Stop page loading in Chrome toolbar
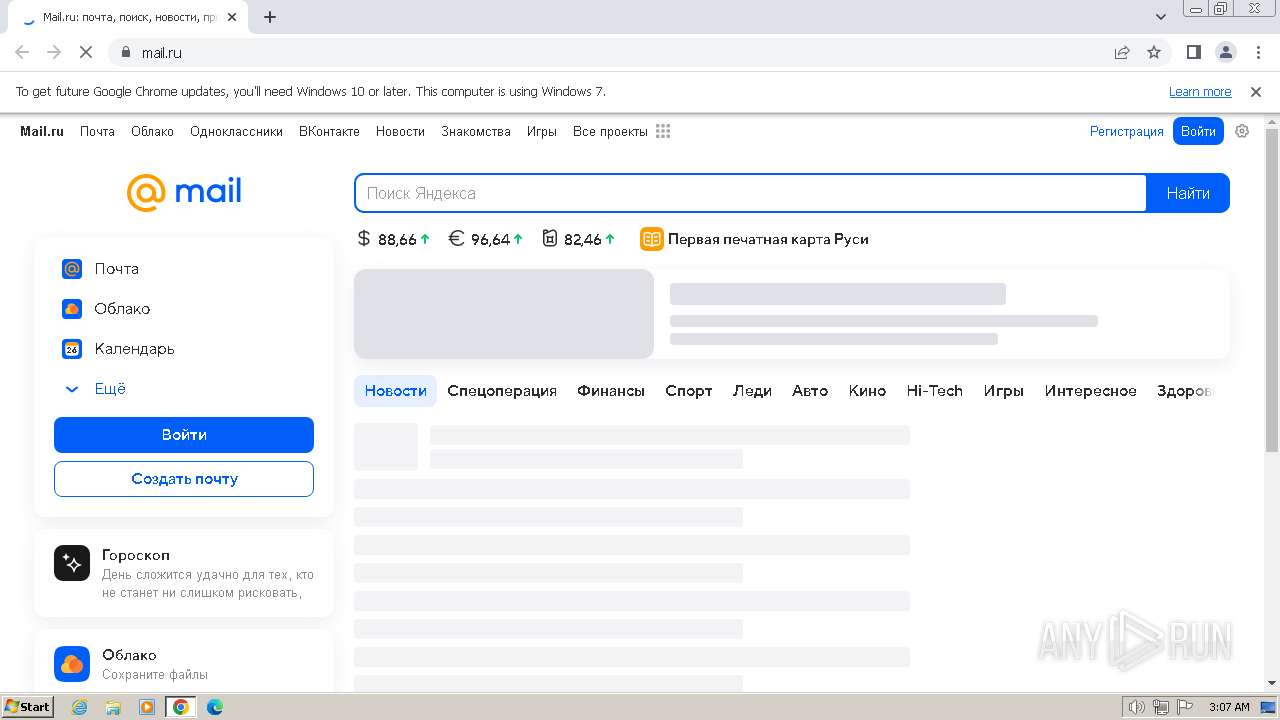Screen dimensions: 1280x720 [x=86, y=52]
